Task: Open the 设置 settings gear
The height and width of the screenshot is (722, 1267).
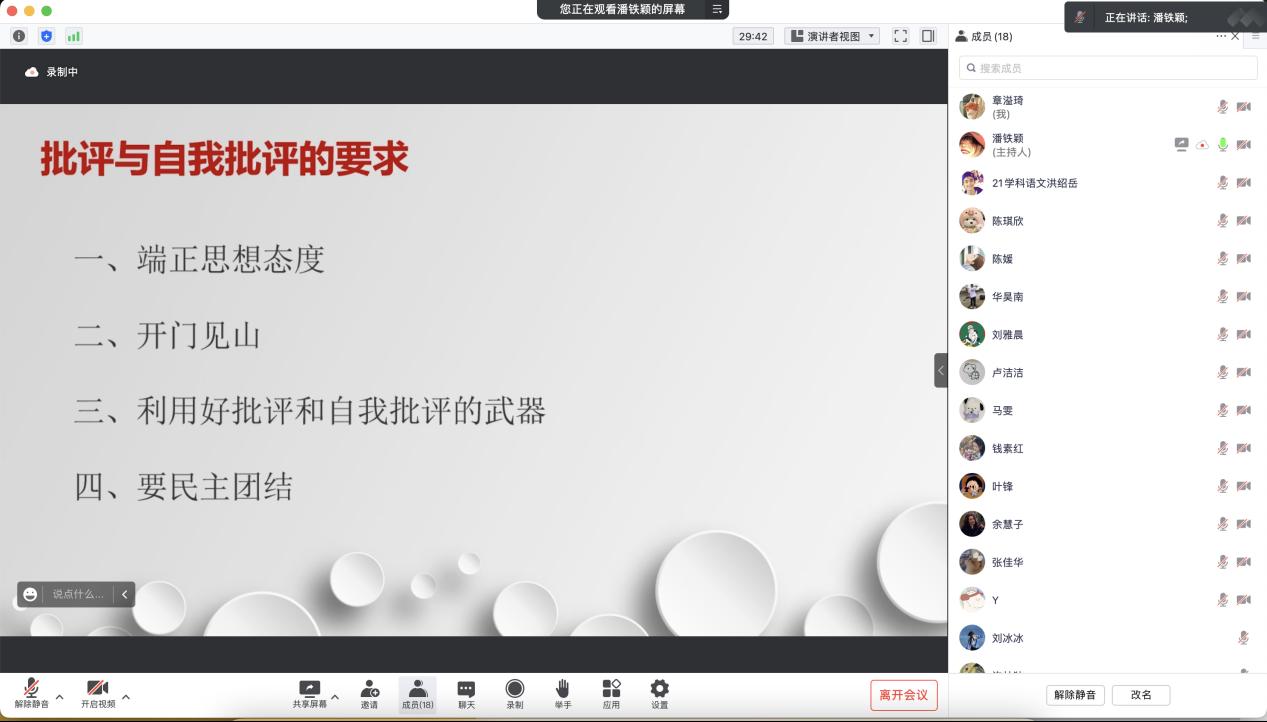Action: (x=659, y=694)
